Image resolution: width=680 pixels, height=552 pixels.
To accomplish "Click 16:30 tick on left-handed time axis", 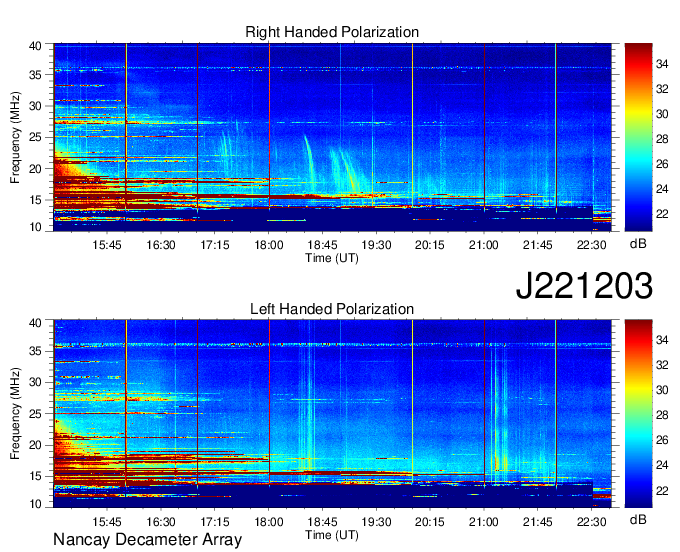I will [x=161, y=522].
